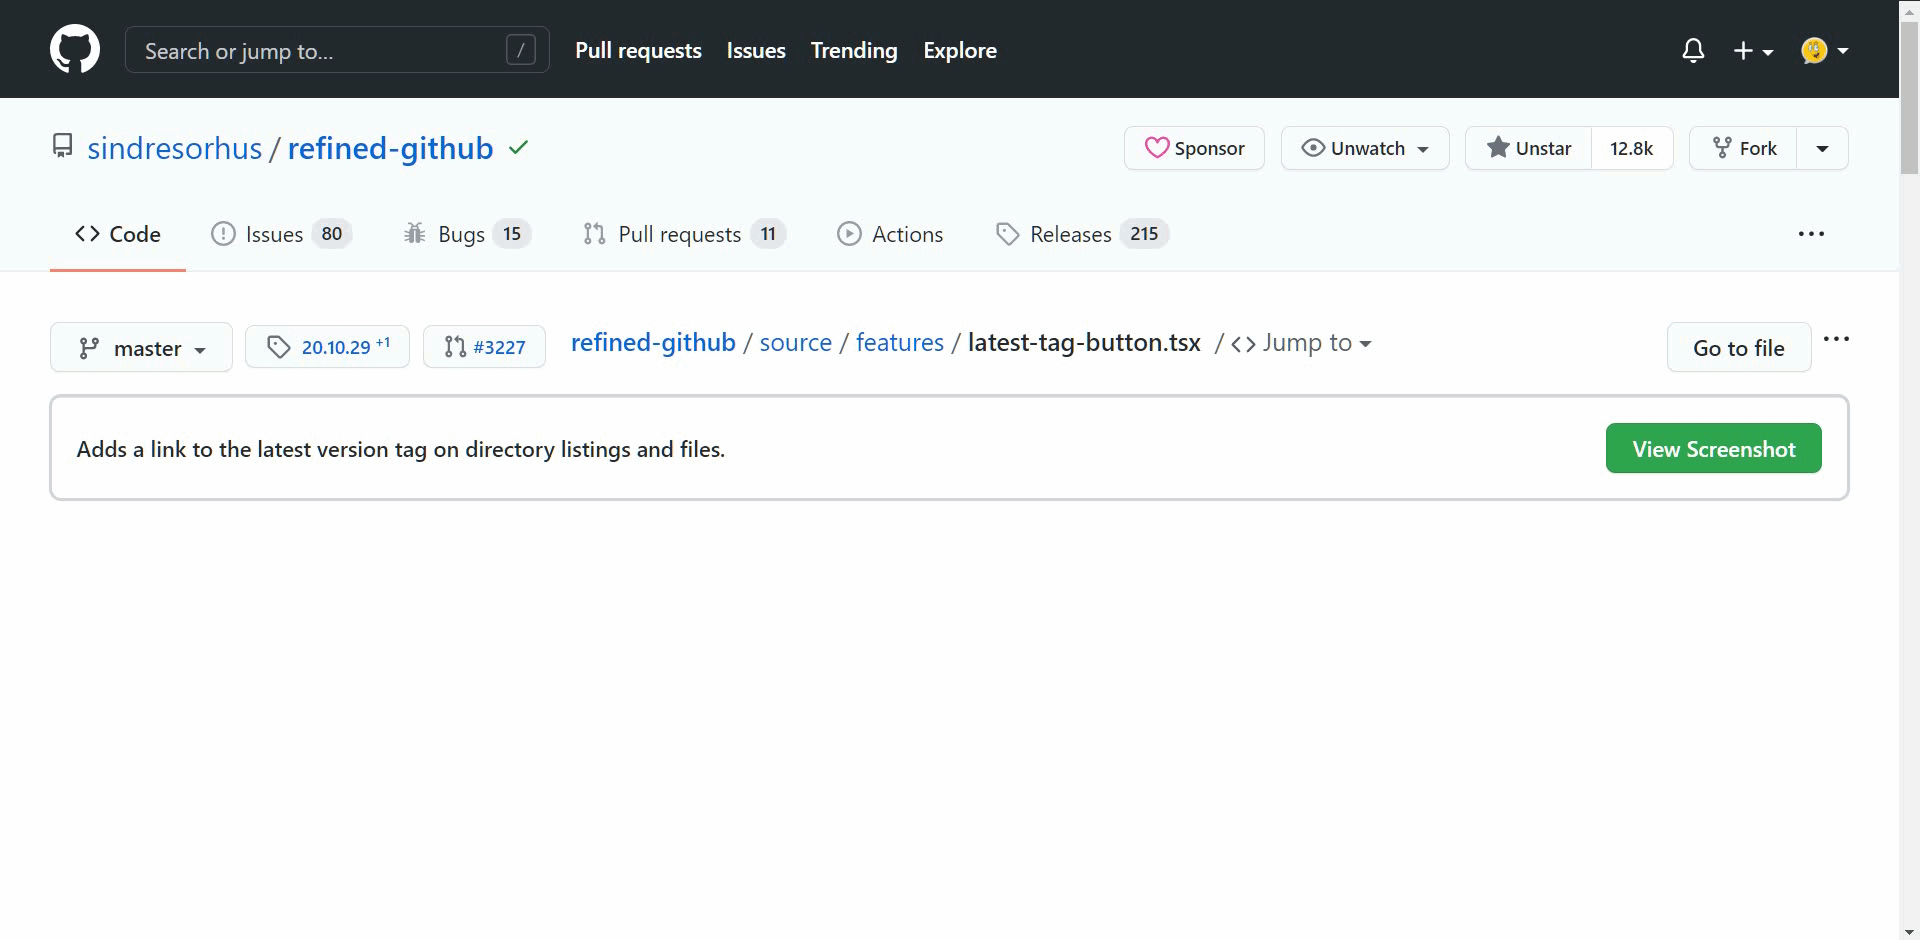Switch to the Issues tab with 80
1920x940 pixels.
pyautogui.click(x=281, y=234)
